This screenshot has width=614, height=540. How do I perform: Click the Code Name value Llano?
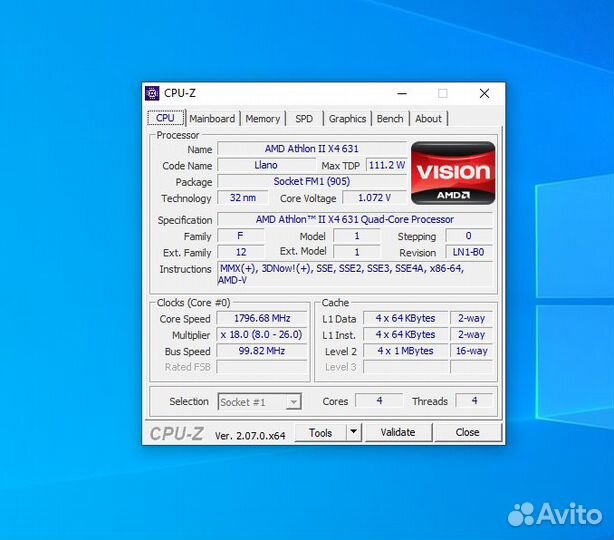266,165
